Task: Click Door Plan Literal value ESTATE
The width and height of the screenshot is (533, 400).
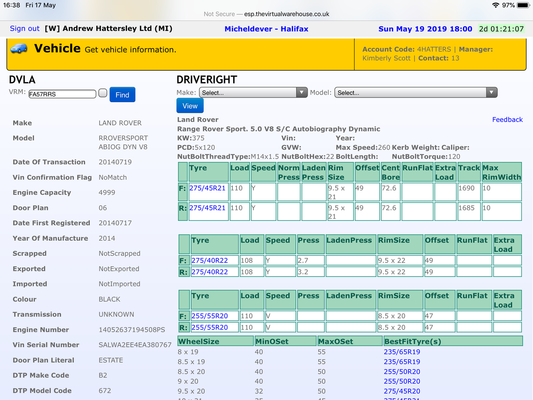Action: click(x=111, y=360)
